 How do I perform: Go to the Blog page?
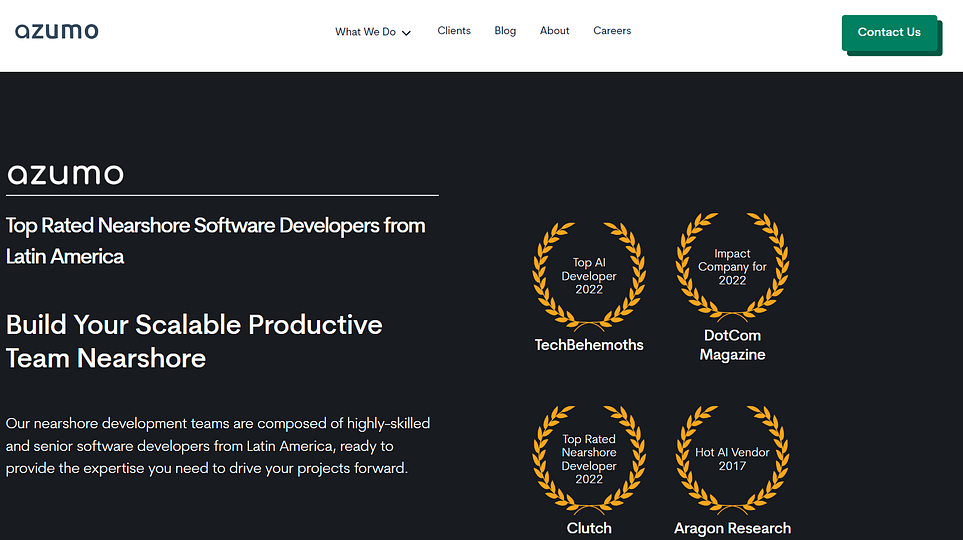coord(505,31)
